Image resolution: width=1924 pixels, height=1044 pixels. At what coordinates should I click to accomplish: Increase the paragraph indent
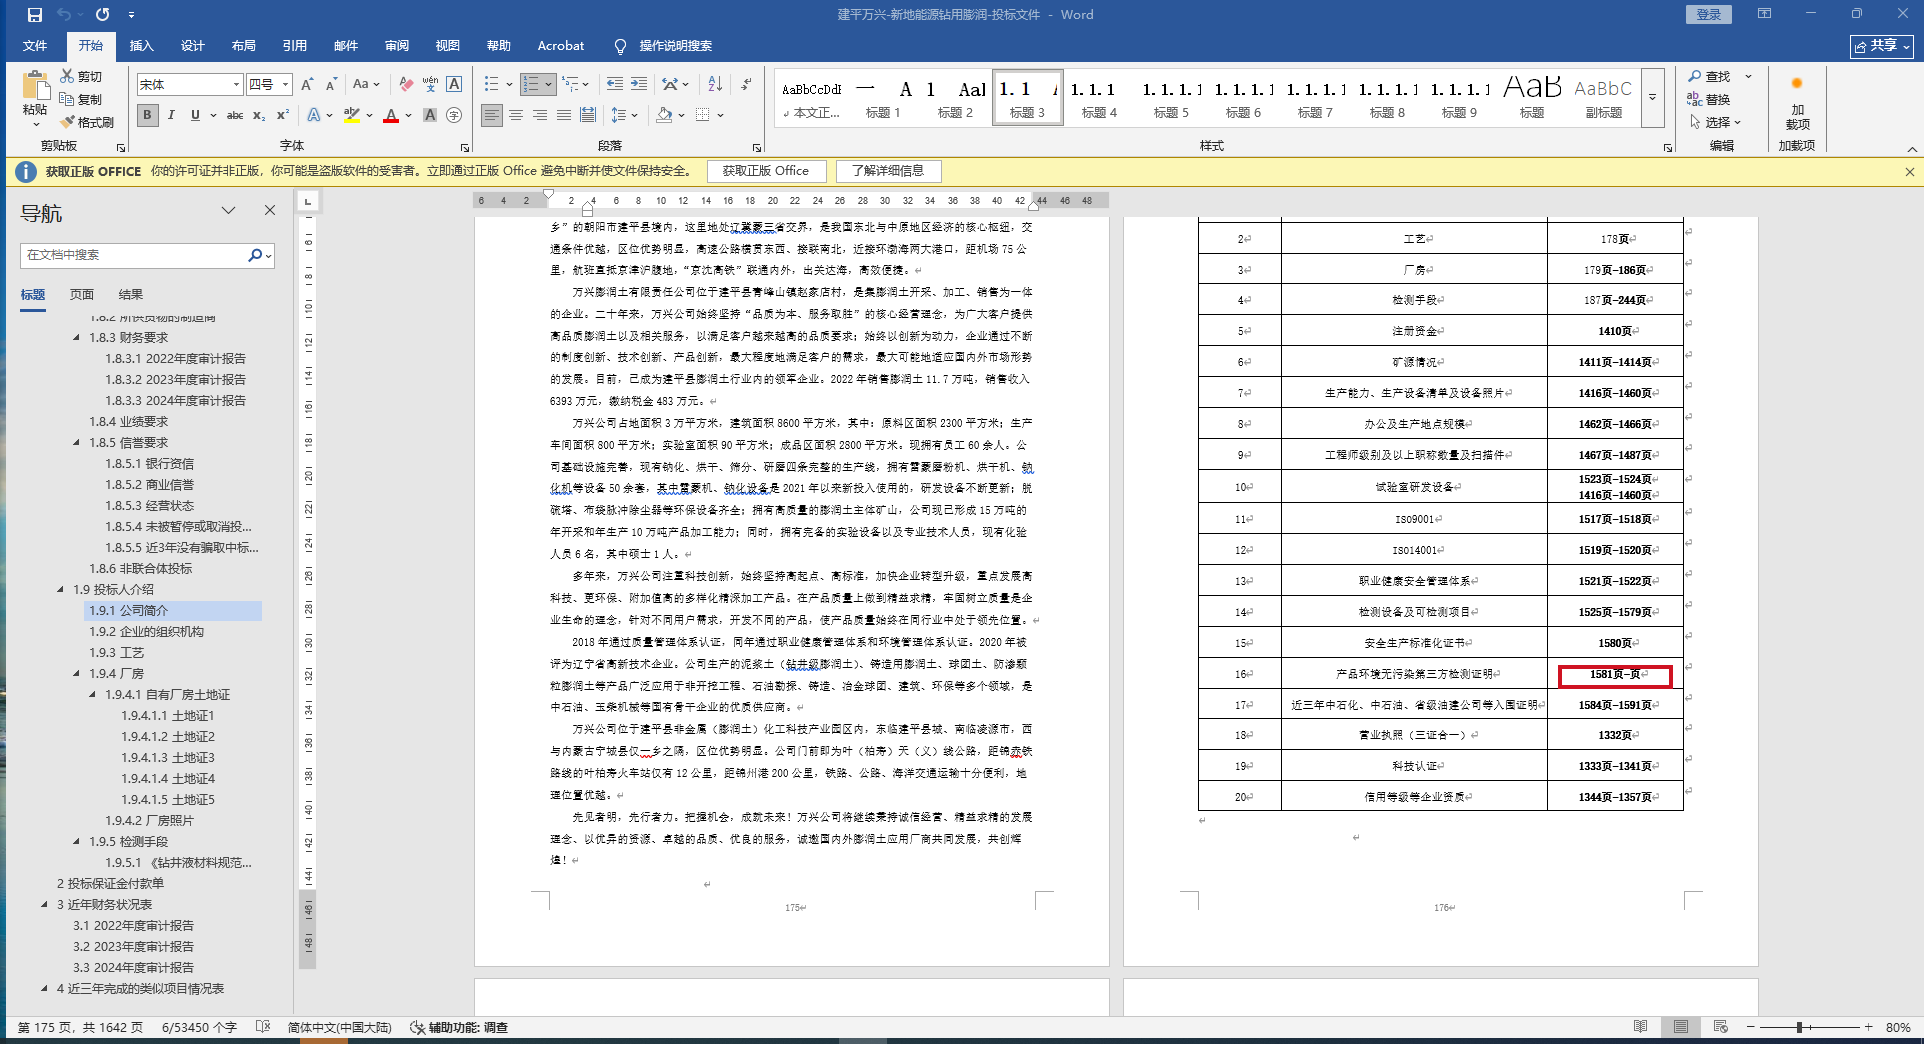[638, 85]
